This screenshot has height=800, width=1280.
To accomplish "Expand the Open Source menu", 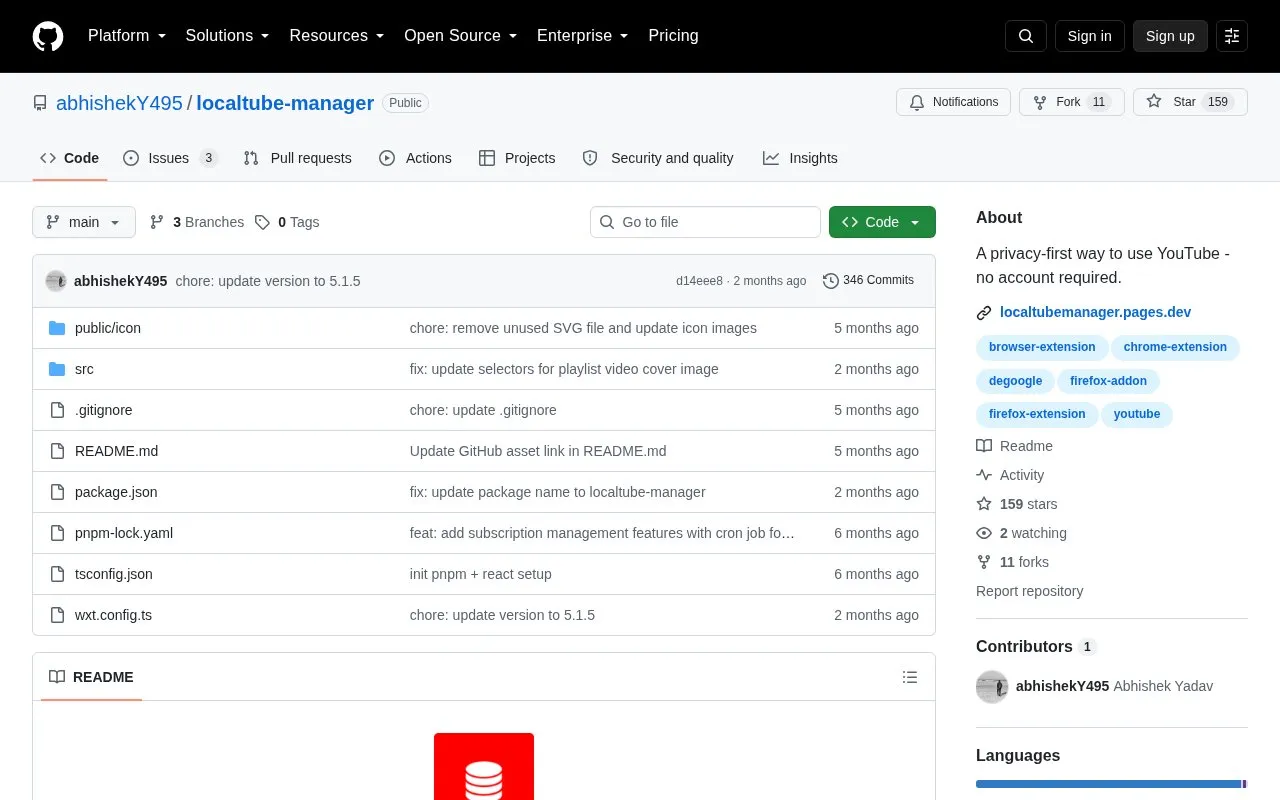I will (x=461, y=36).
